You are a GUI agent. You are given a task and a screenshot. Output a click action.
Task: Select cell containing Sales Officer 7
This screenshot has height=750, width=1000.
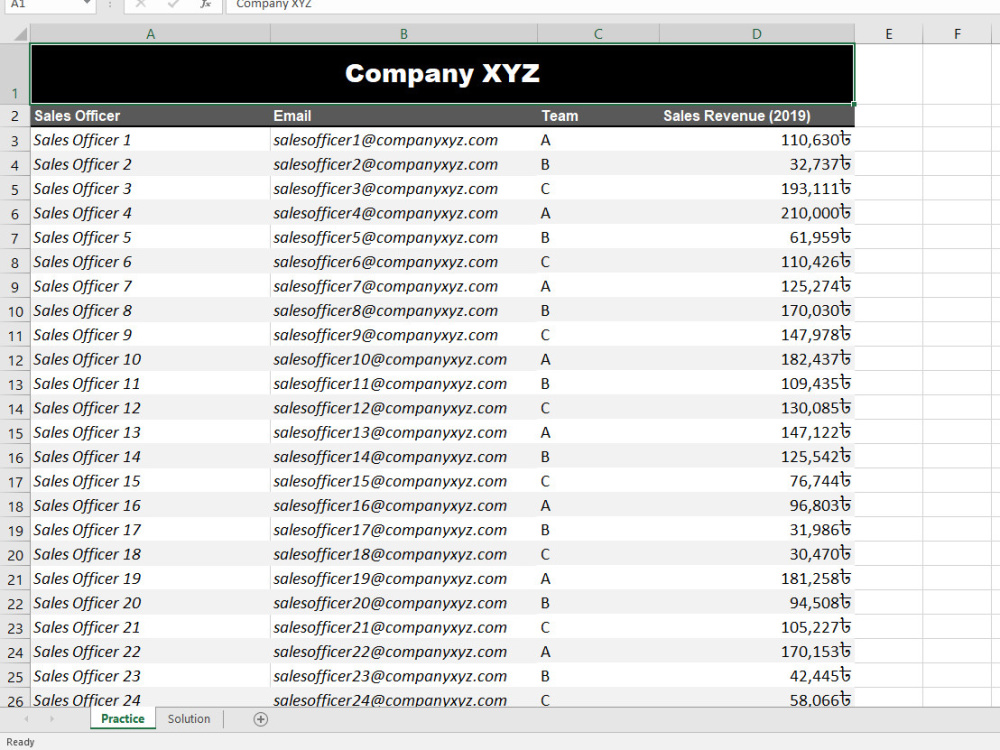coord(151,286)
